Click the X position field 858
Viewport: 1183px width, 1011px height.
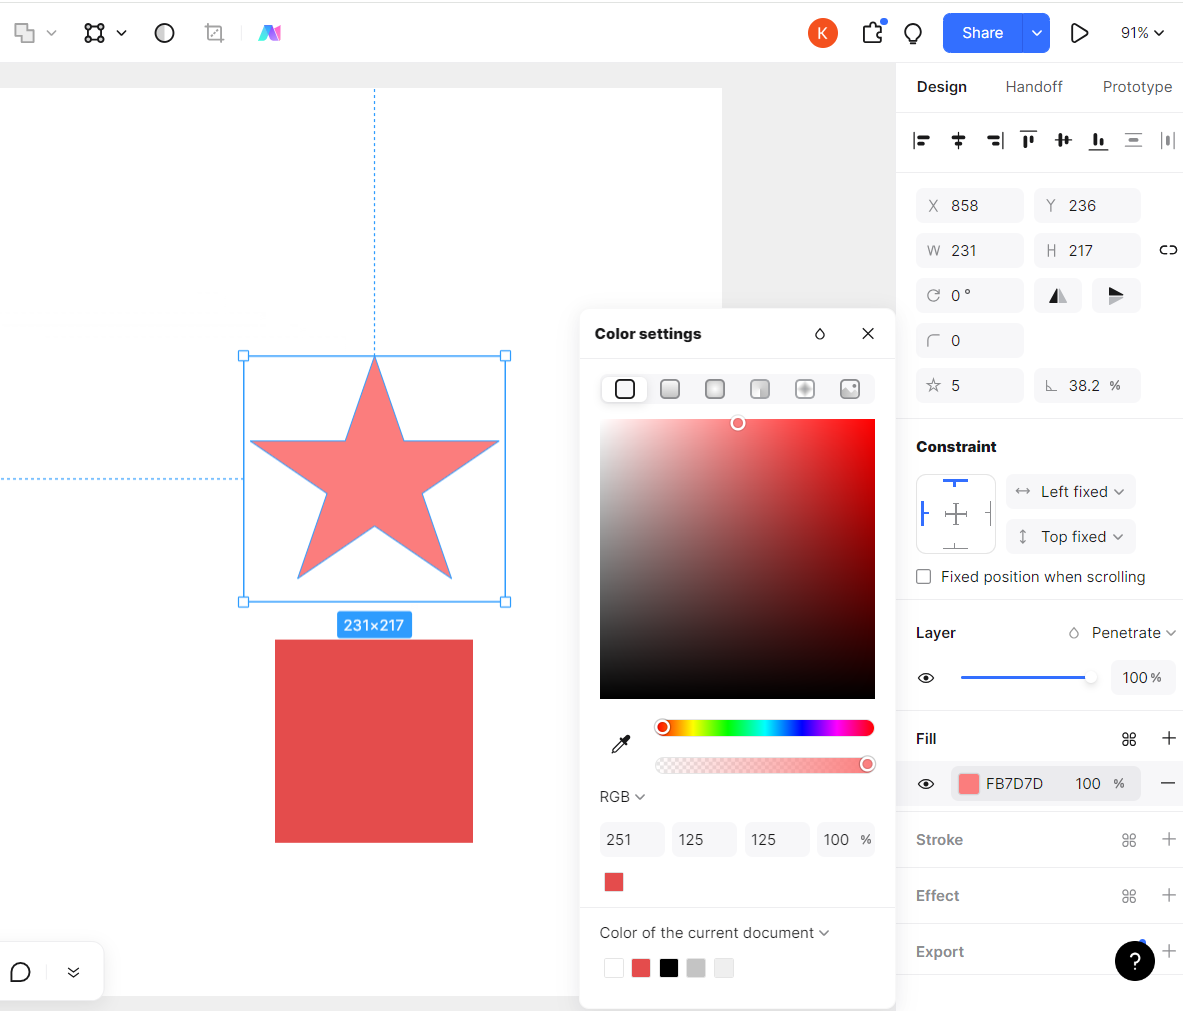pyautogui.click(x=969, y=206)
